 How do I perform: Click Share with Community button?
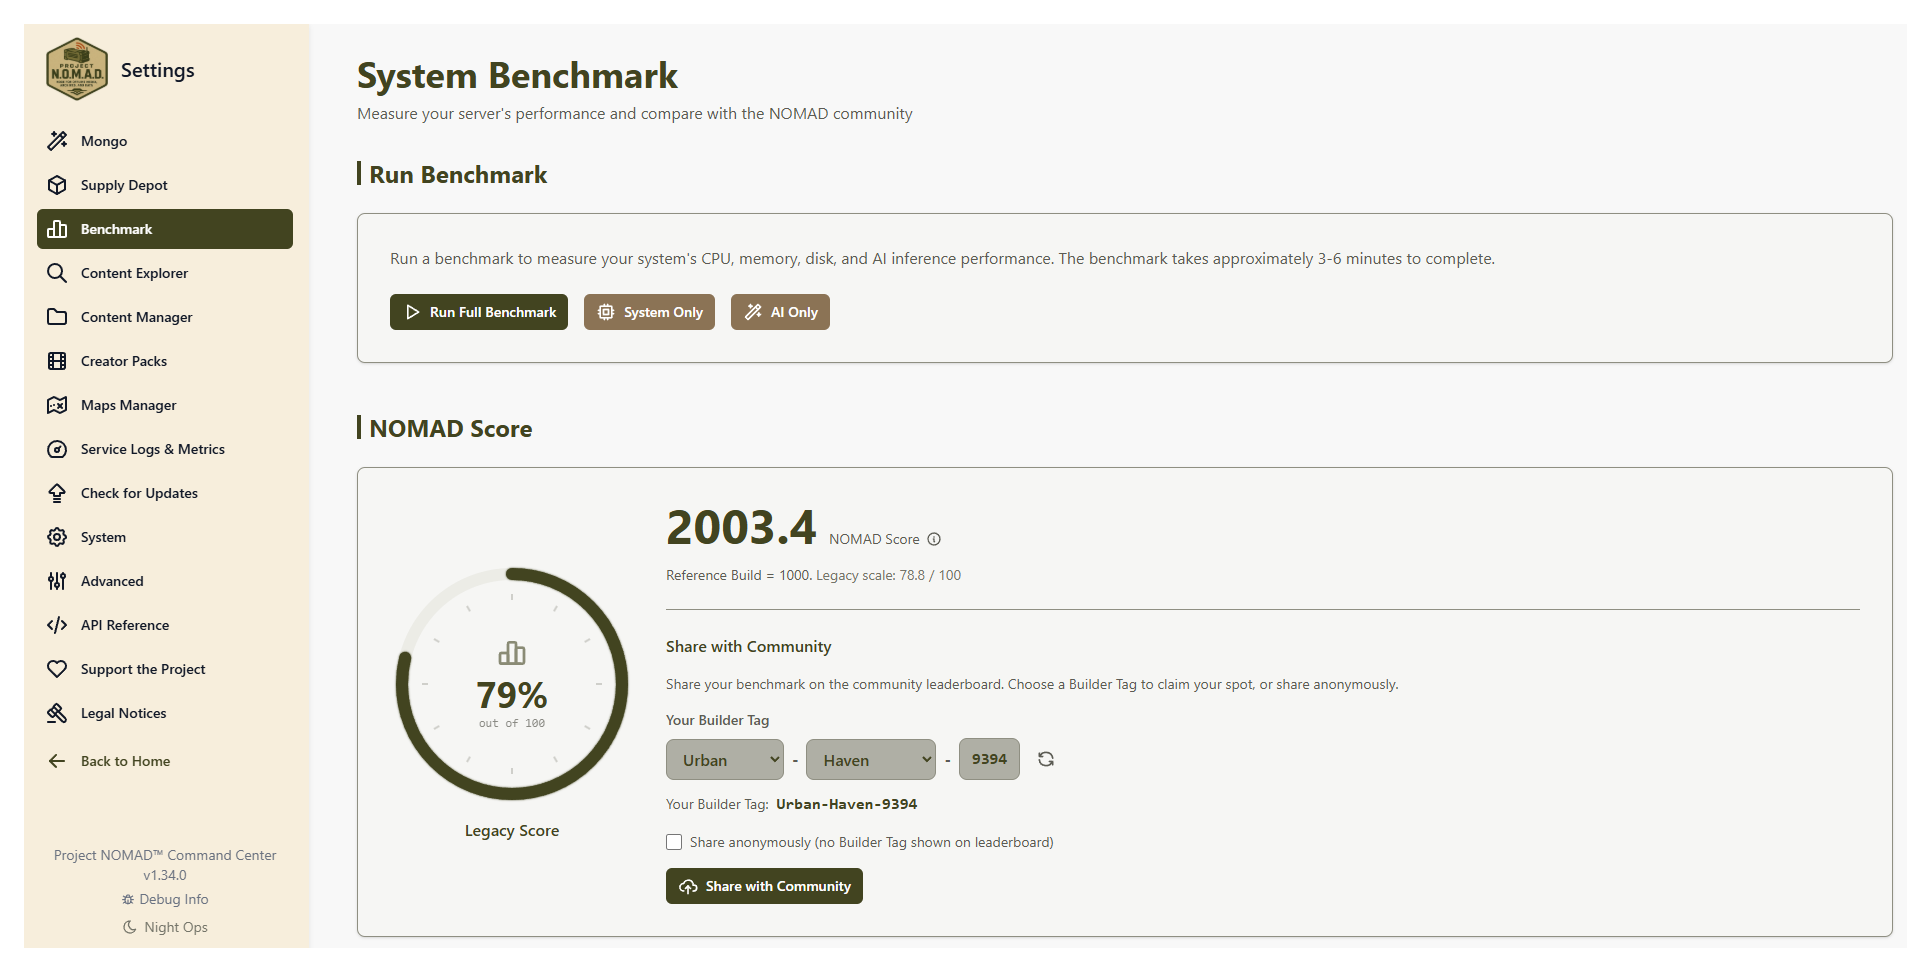point(764,886)
